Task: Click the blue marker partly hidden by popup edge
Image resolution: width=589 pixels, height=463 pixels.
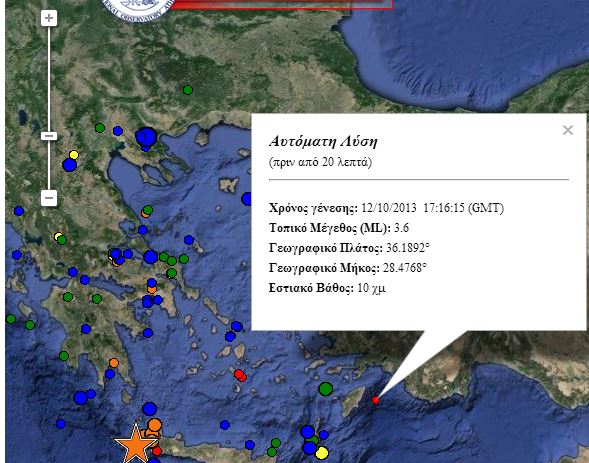Action: click(246, 198)
